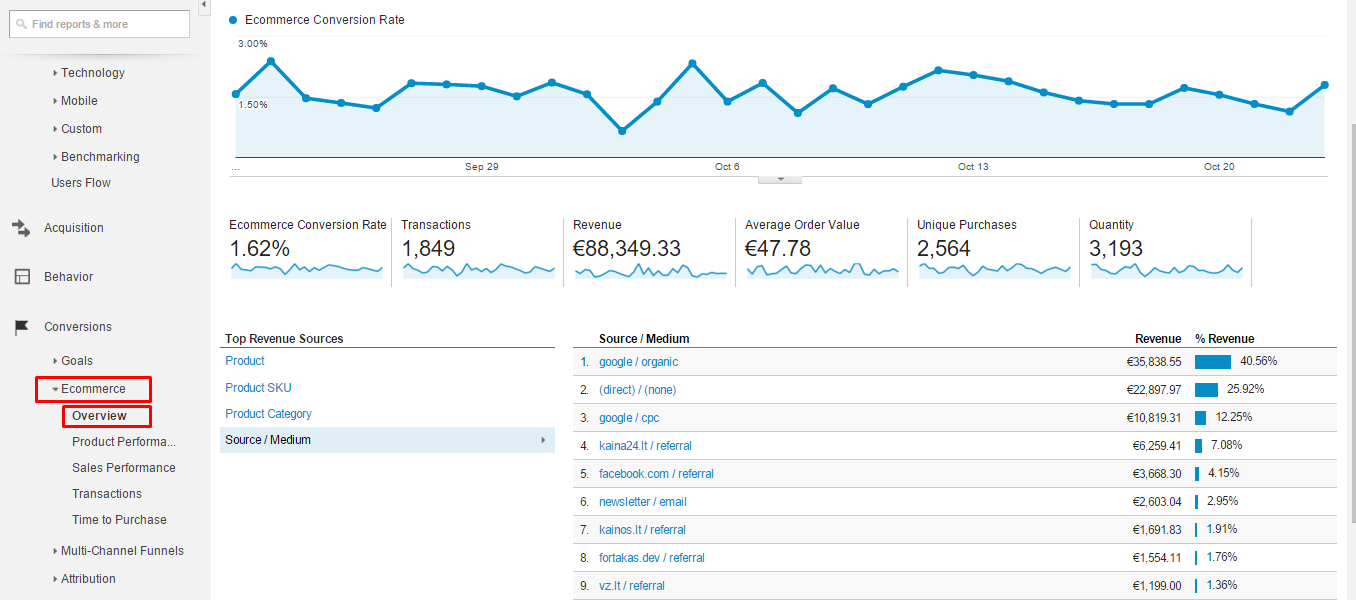
Task: Open the fortakas.dev / referral source
Action: 652,558
